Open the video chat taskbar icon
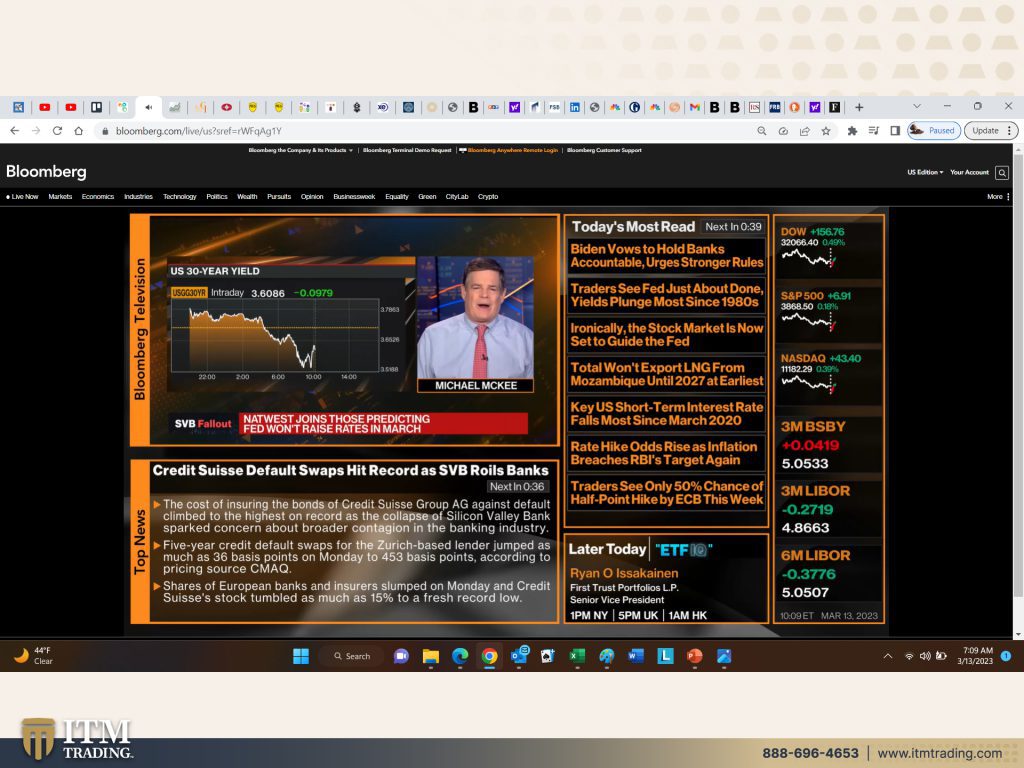This screenshot has height=768, width=1024. pos(401,656)
